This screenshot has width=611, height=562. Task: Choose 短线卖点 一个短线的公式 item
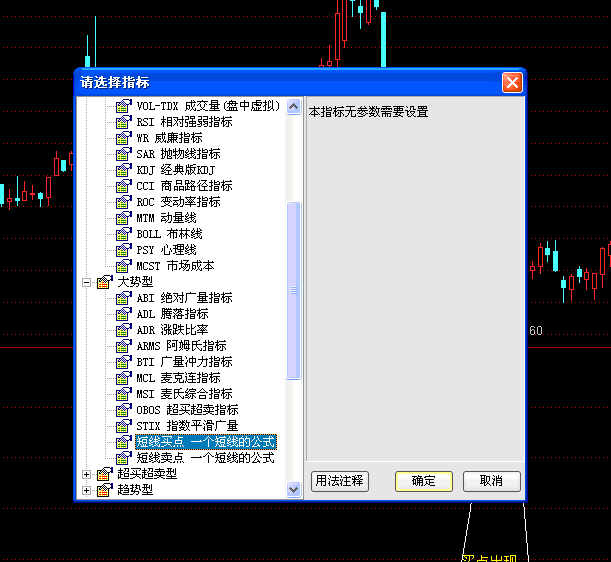205,458
